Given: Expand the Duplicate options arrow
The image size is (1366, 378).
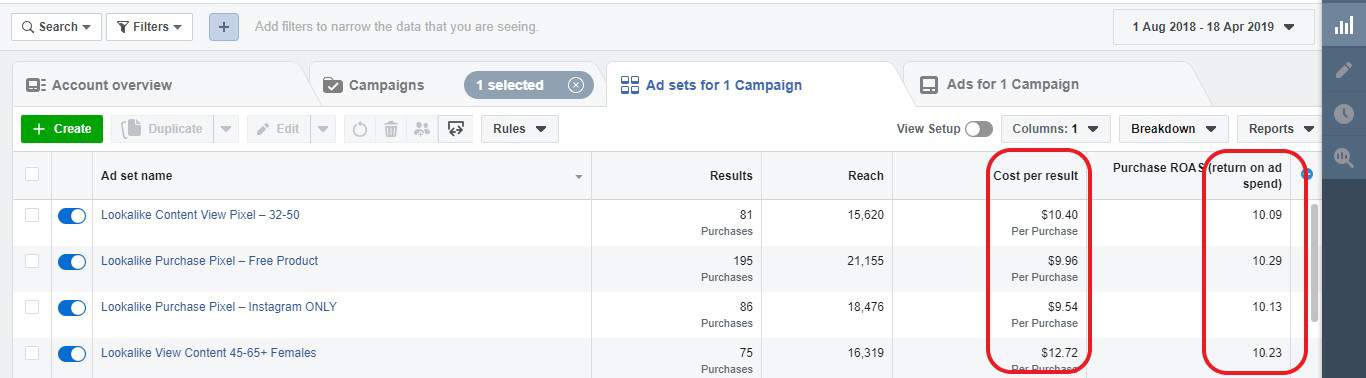Looking at the screenshot, I should click(227, 129).
